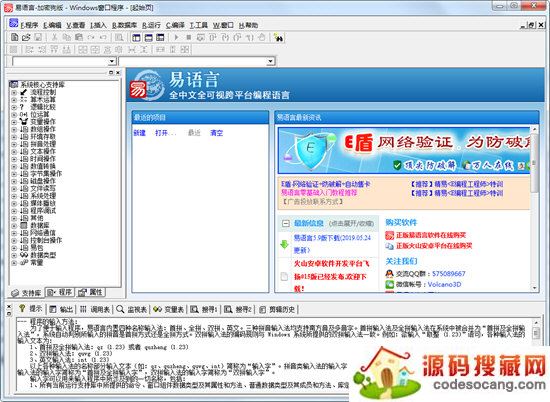Select the 字节集操作 tree item
The image size is (550, 402).
46,174
